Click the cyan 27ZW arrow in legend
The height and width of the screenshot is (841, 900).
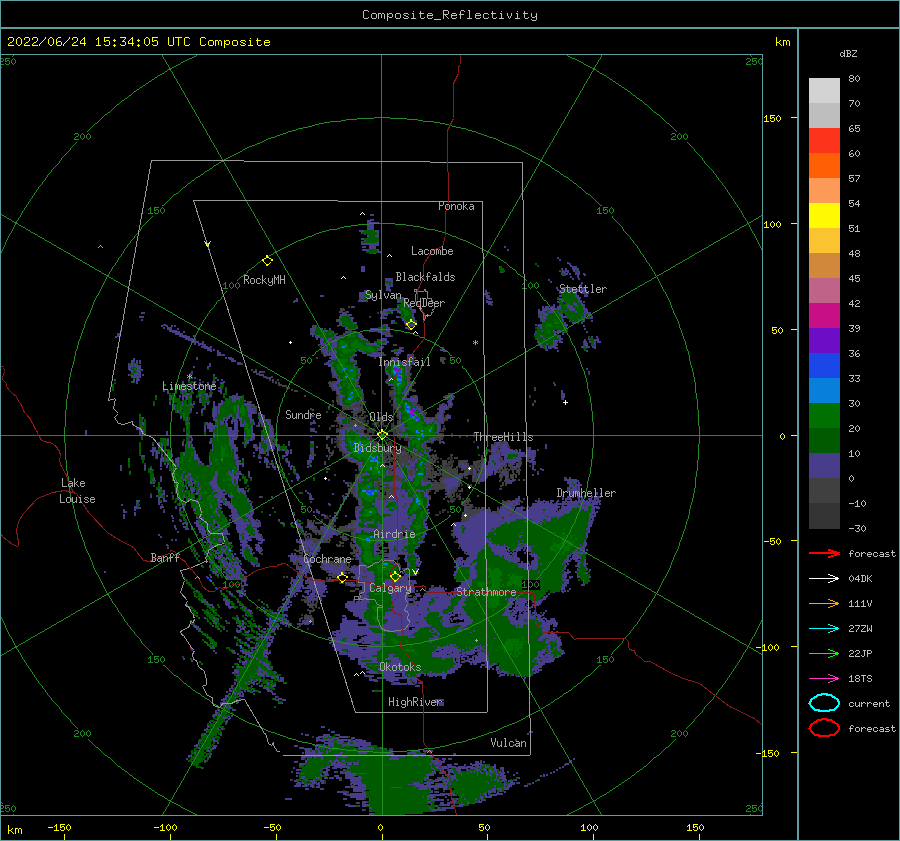tap(824, 629)
